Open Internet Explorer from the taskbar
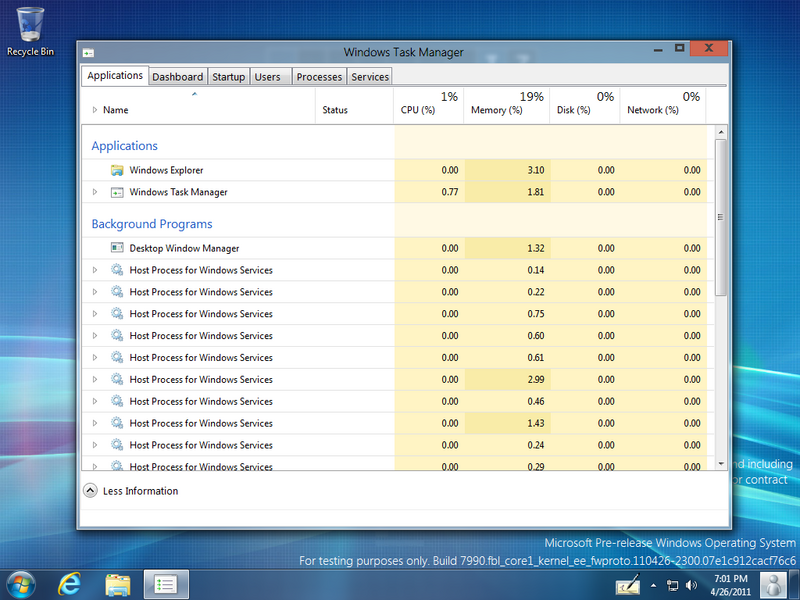This screenshot has width=800, height=600. [70, 582]
